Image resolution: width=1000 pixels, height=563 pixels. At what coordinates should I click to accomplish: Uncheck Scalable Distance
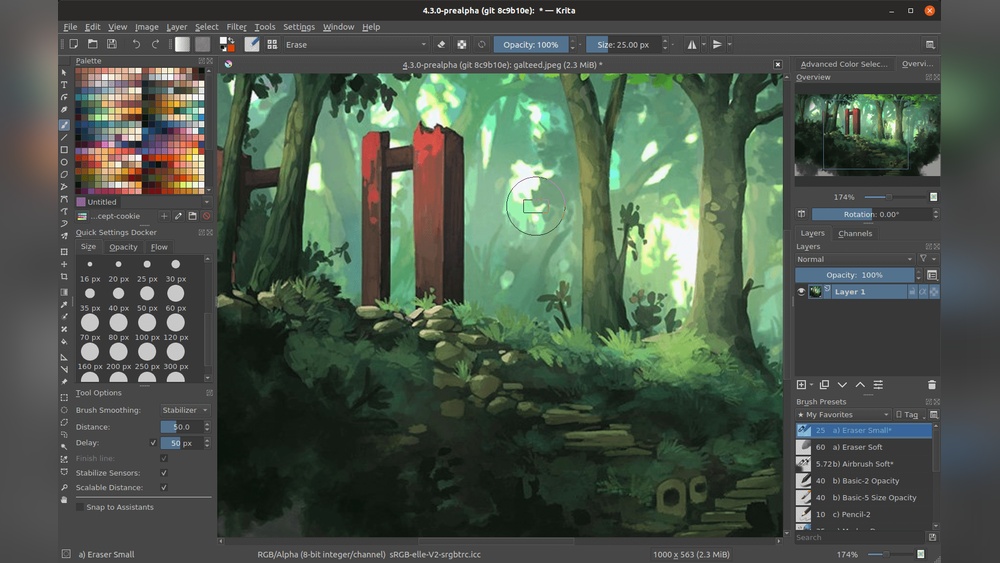pos(164,488)
